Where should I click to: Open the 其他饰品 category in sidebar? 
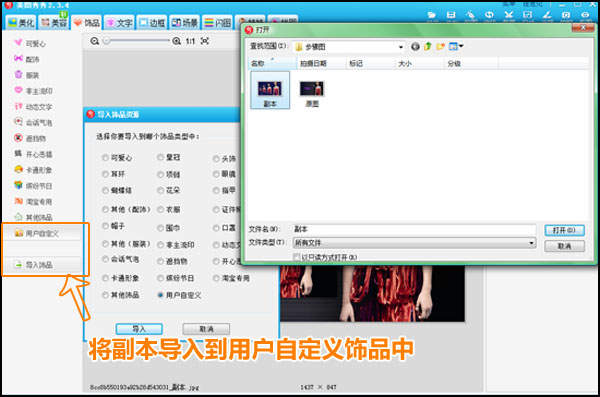tap(33, 217)
